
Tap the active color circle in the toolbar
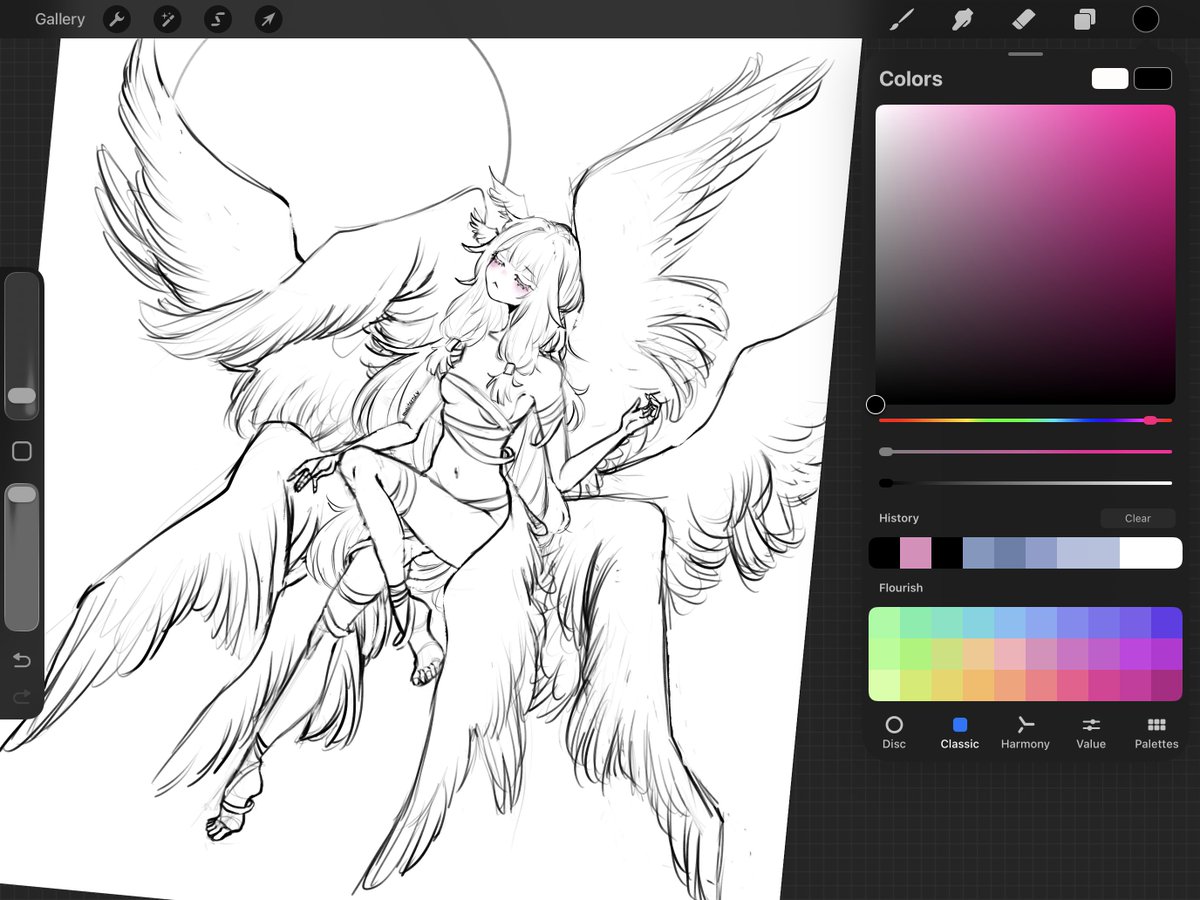click(x=1145, y=19)
